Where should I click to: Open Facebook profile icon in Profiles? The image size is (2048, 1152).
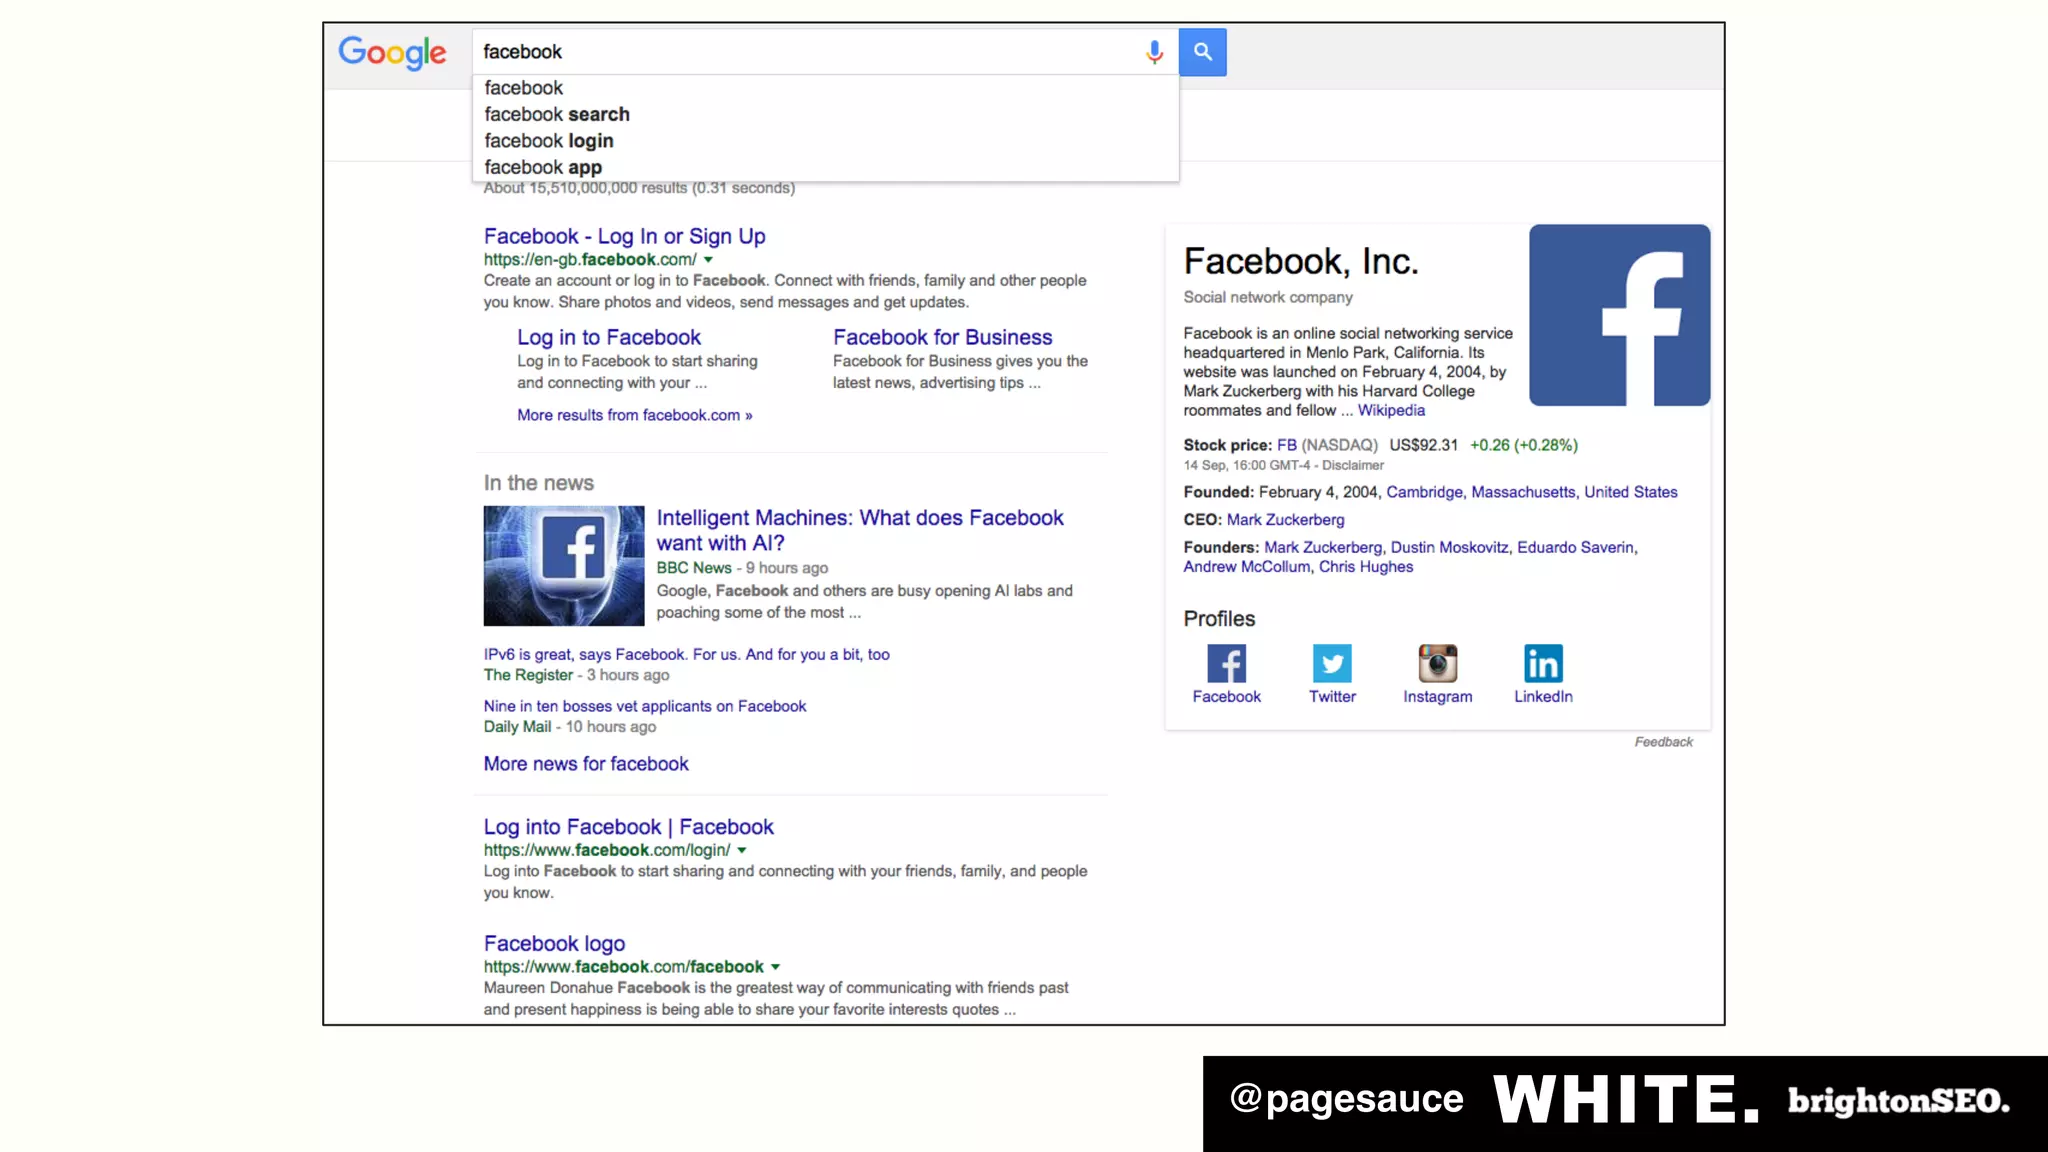1226,663
